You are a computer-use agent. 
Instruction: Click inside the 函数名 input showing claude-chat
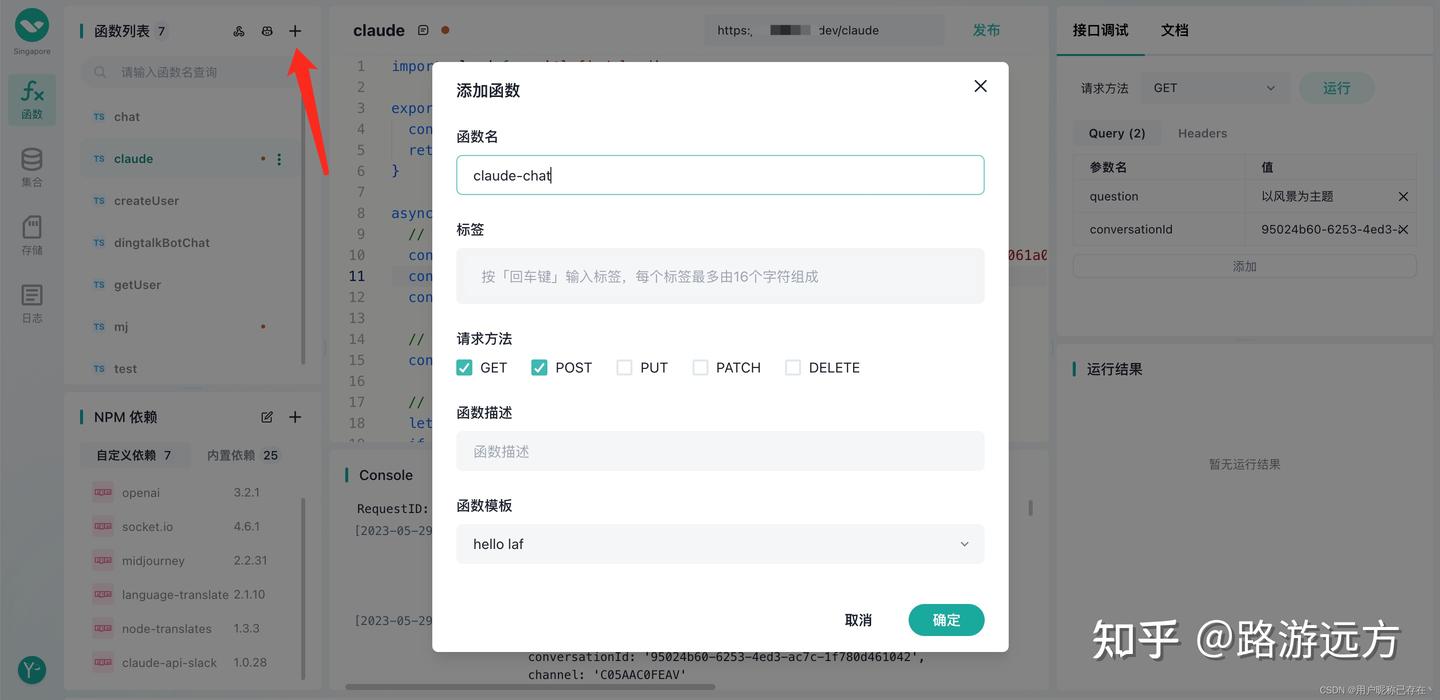coord(720,174)
